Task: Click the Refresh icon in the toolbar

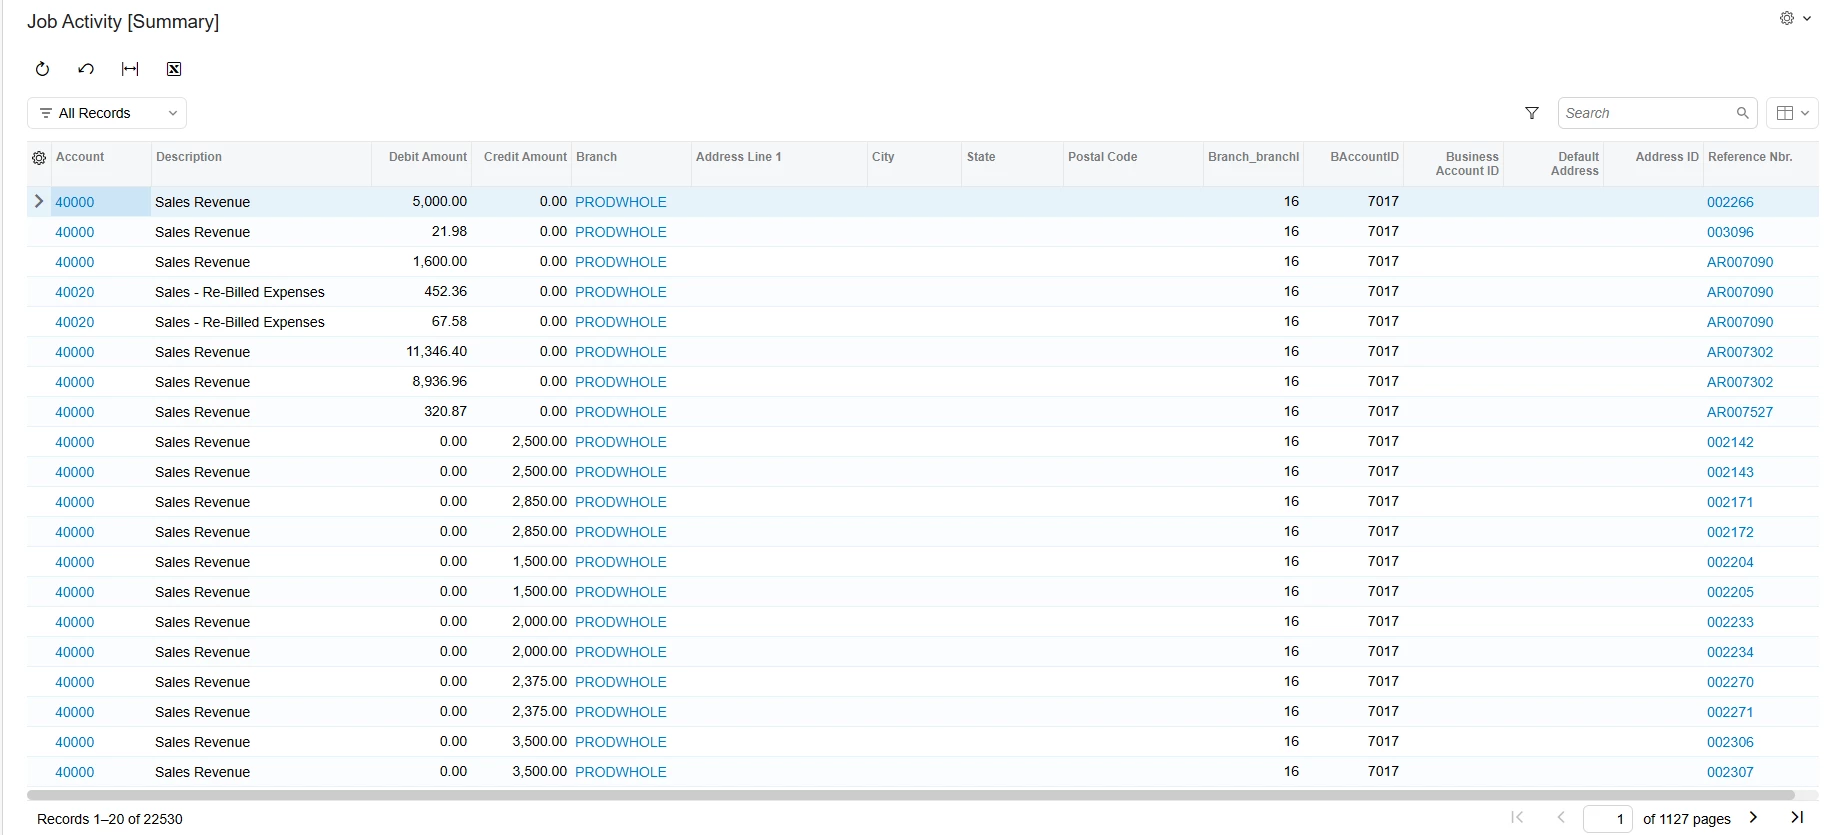Action: tap(42, 69)
